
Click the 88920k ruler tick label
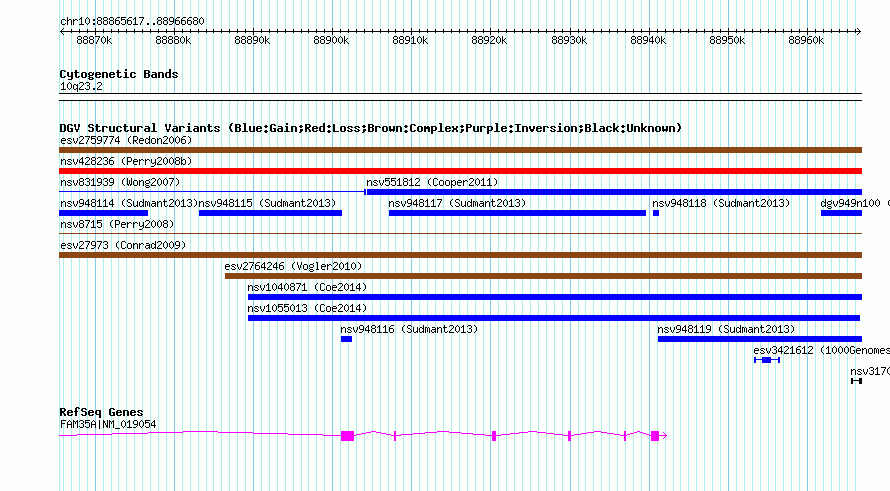489,40
